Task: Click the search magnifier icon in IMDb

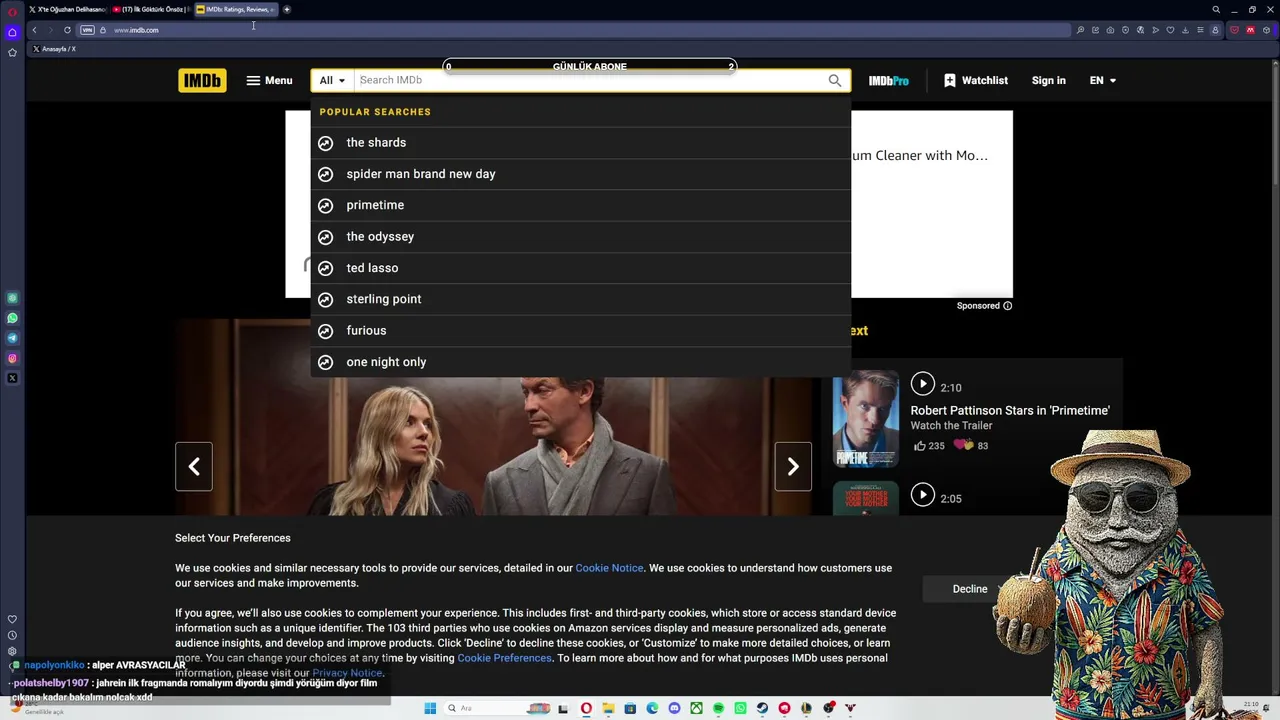Action: [835, 80]
